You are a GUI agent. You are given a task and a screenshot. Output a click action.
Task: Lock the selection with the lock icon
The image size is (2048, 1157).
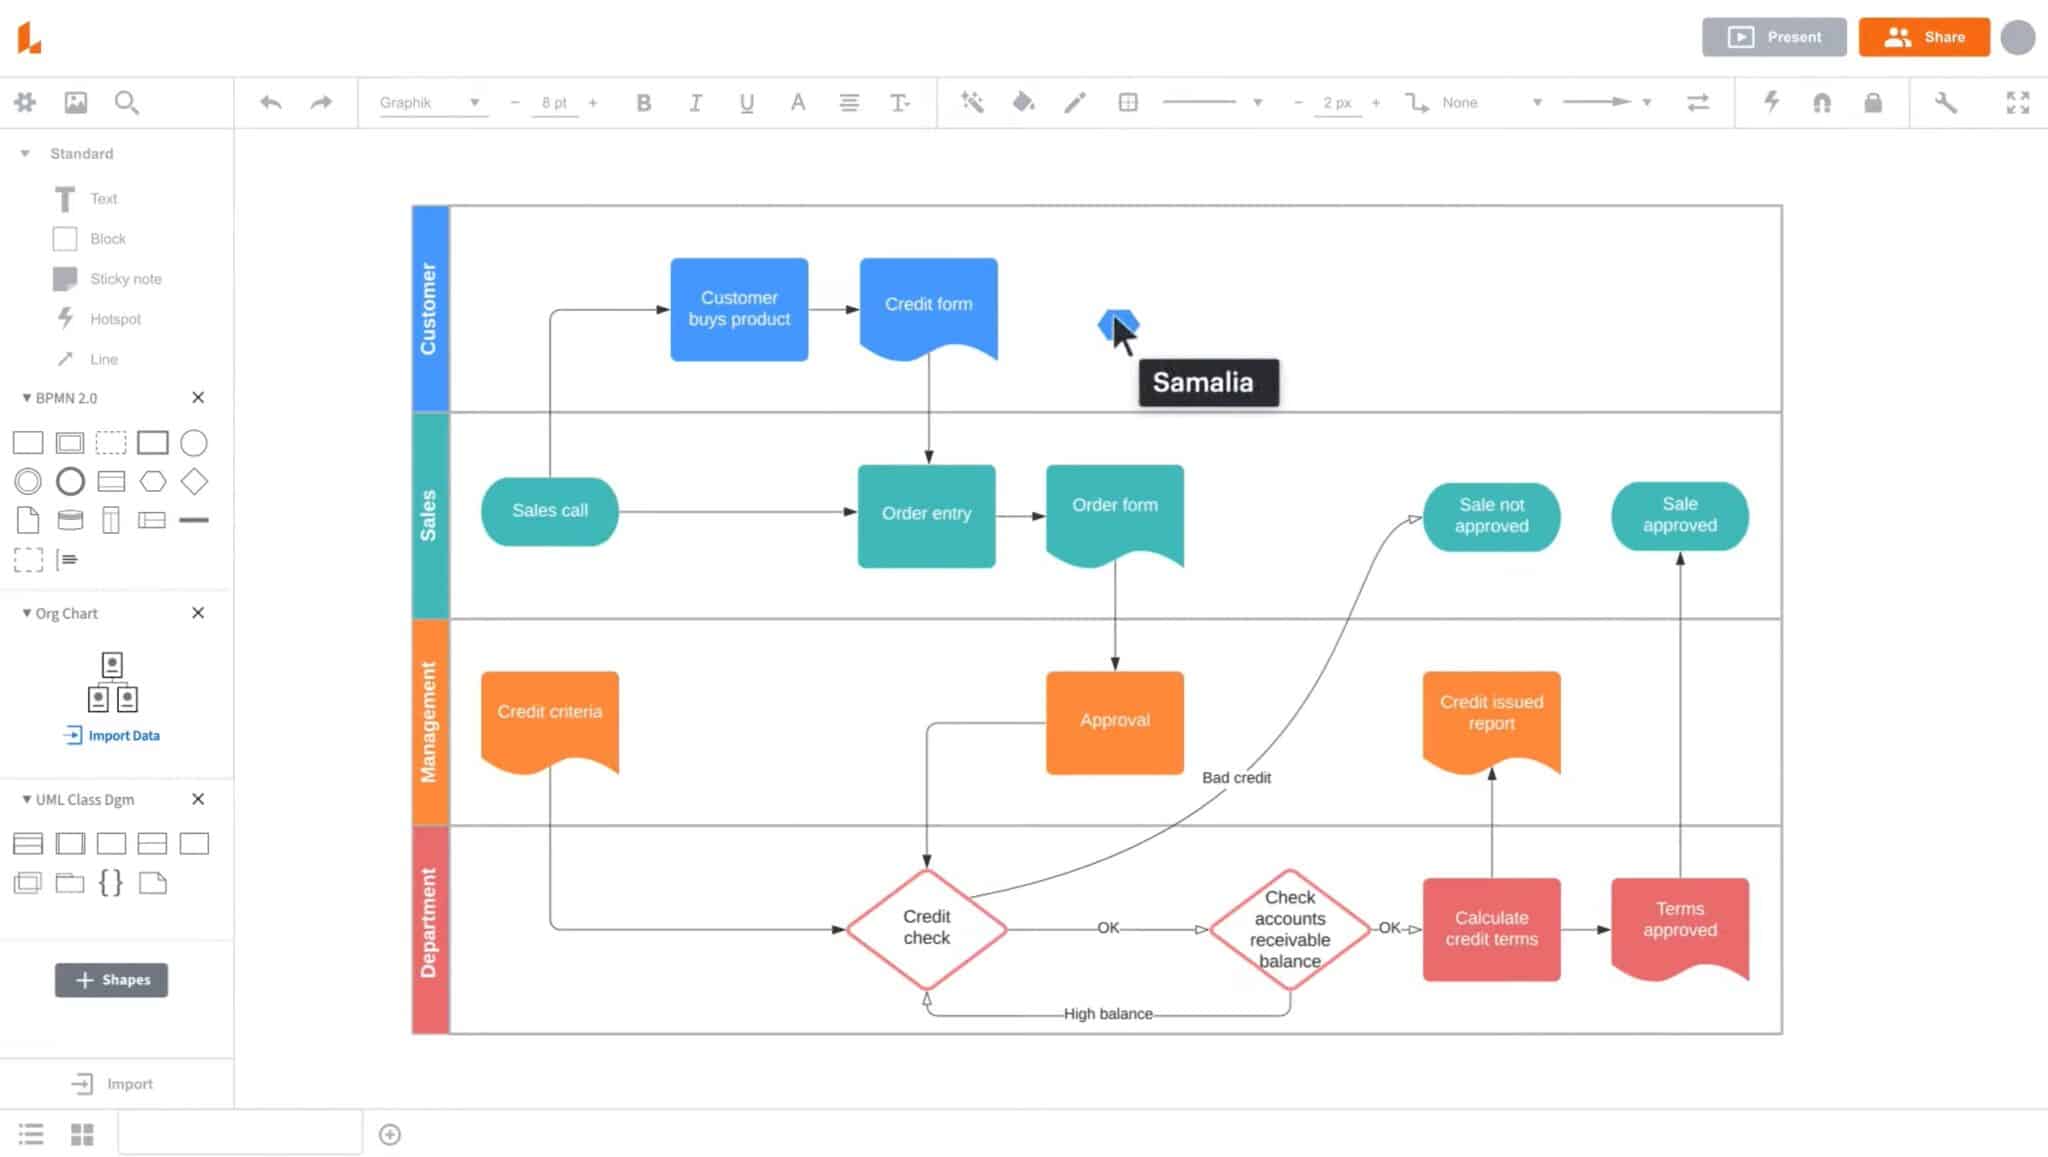[x=1872, y=102]
